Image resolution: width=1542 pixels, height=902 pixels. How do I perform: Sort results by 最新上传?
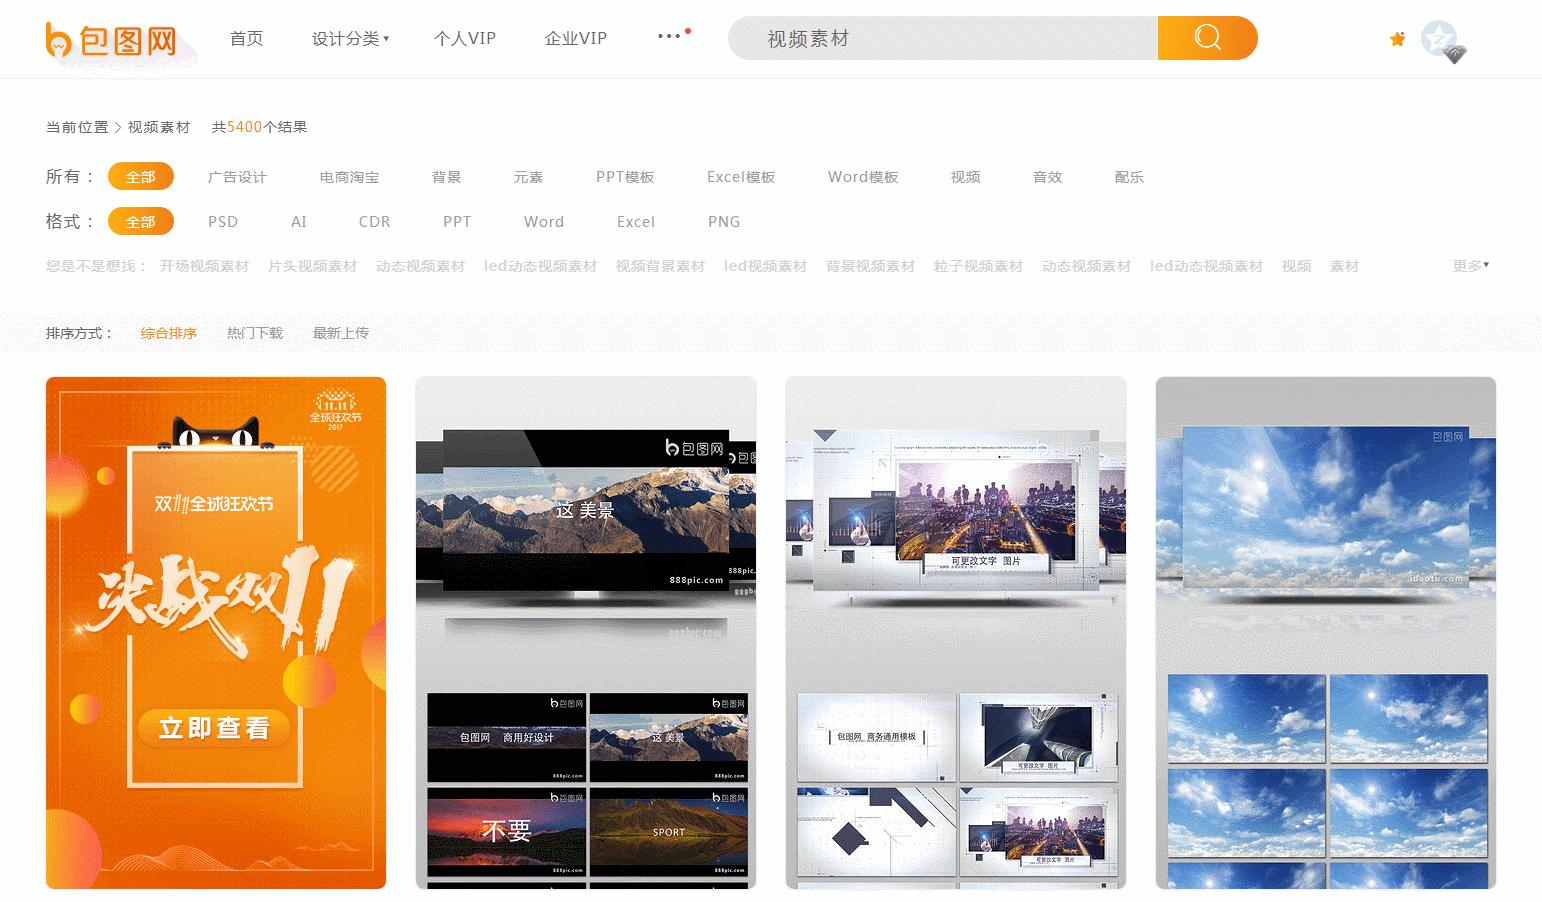pyautogui.click(x=341, y=333)
